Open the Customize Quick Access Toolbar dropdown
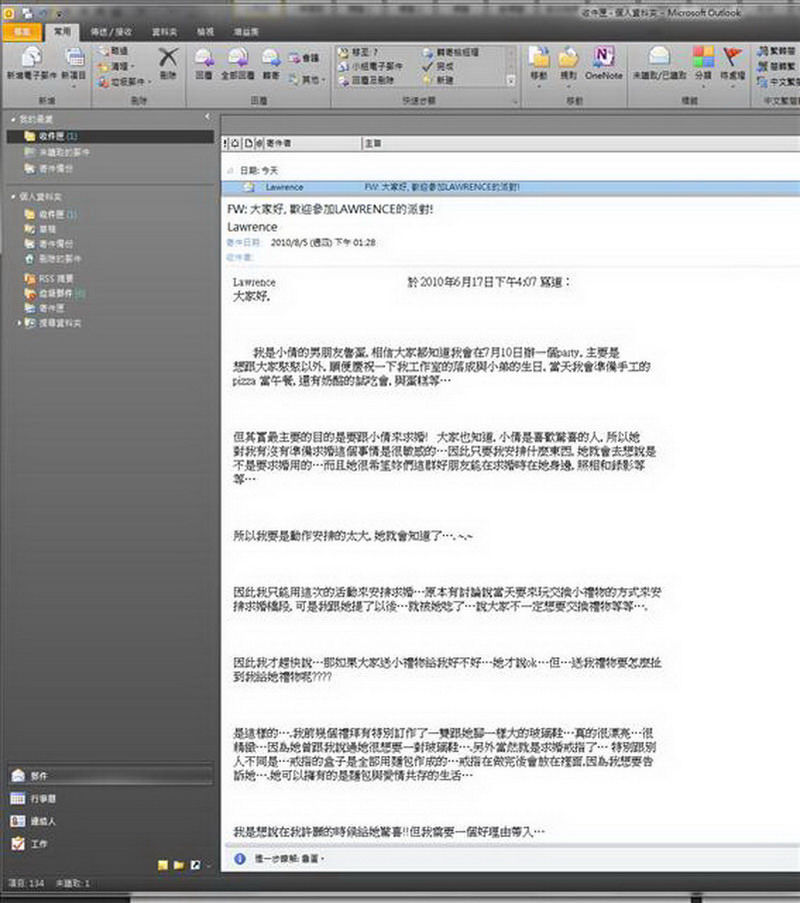 (x=58, y=13)
